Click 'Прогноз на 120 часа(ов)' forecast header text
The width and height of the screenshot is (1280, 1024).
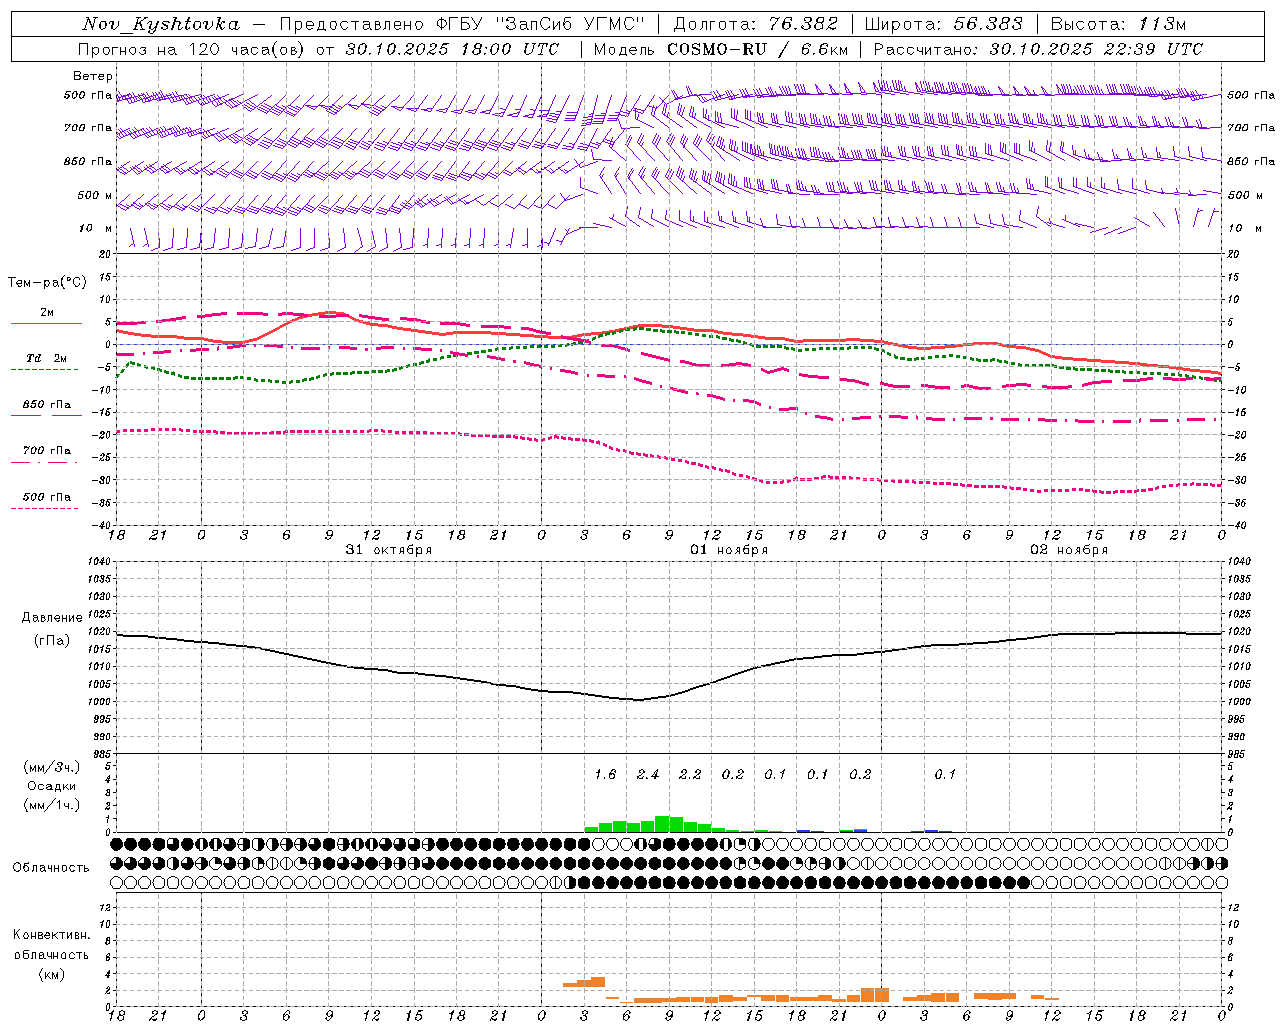click(192, 49)
